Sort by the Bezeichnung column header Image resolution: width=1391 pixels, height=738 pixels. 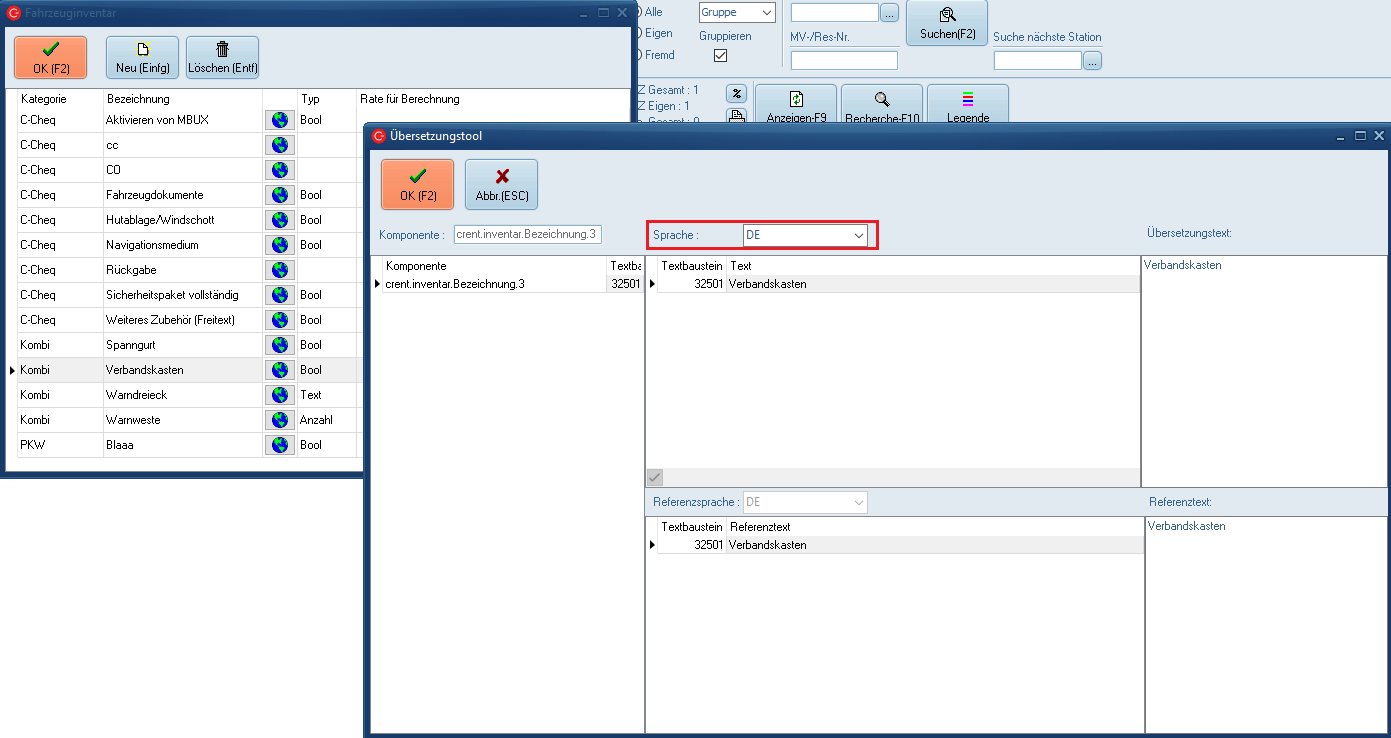tap(183, 99)
